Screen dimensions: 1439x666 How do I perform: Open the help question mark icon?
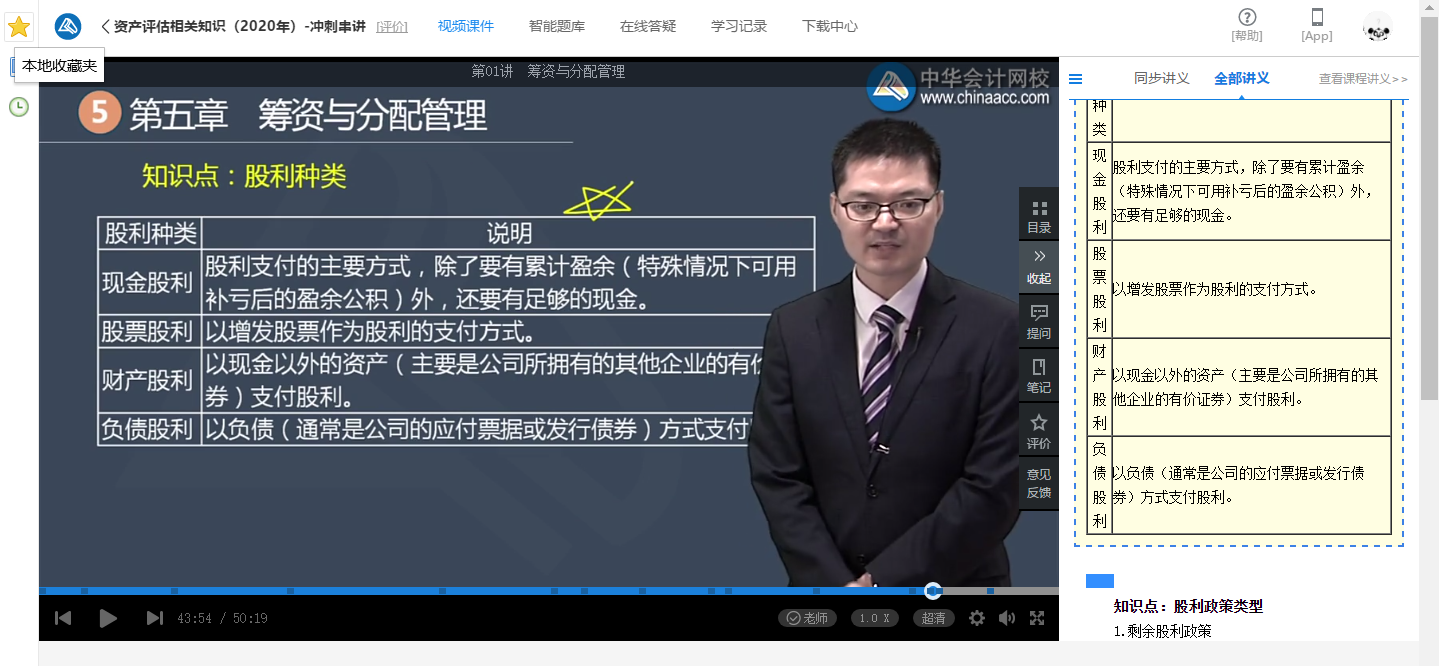[1247, 17]
